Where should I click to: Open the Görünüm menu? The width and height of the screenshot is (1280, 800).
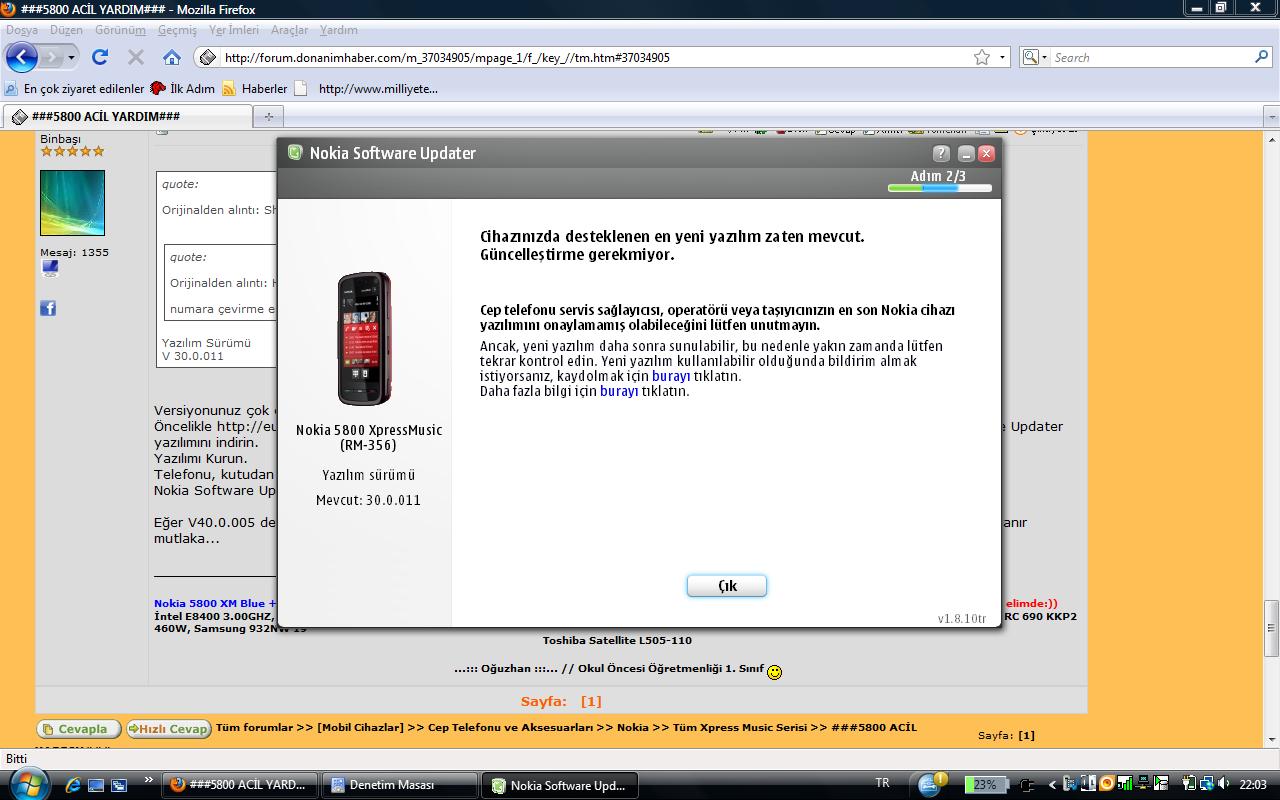(x=120, y=30)
